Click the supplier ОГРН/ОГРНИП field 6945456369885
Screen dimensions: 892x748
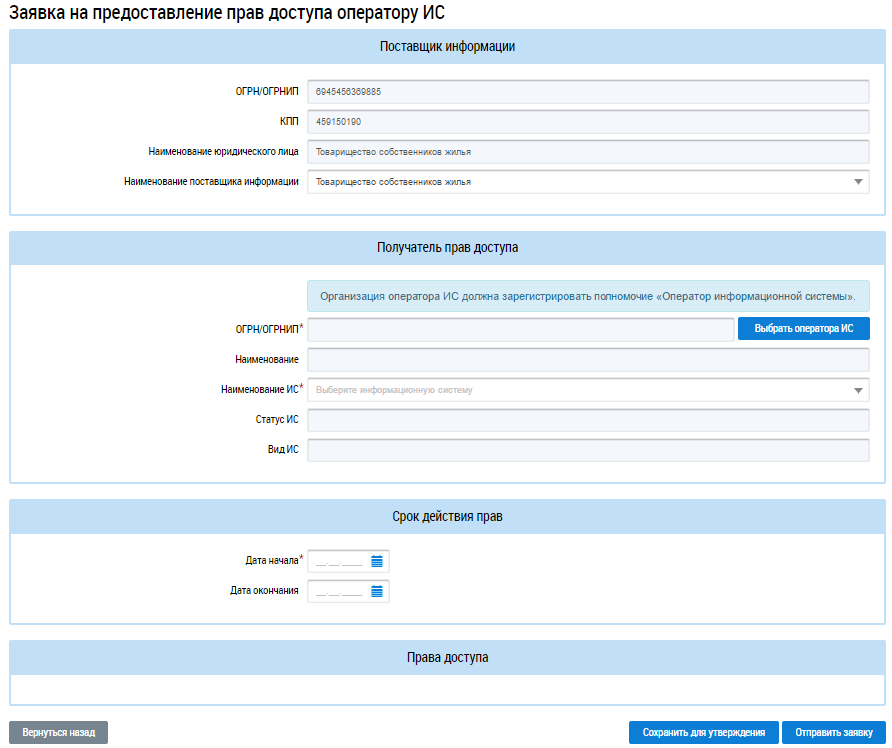pyautogui.click(x=587, y=92)
